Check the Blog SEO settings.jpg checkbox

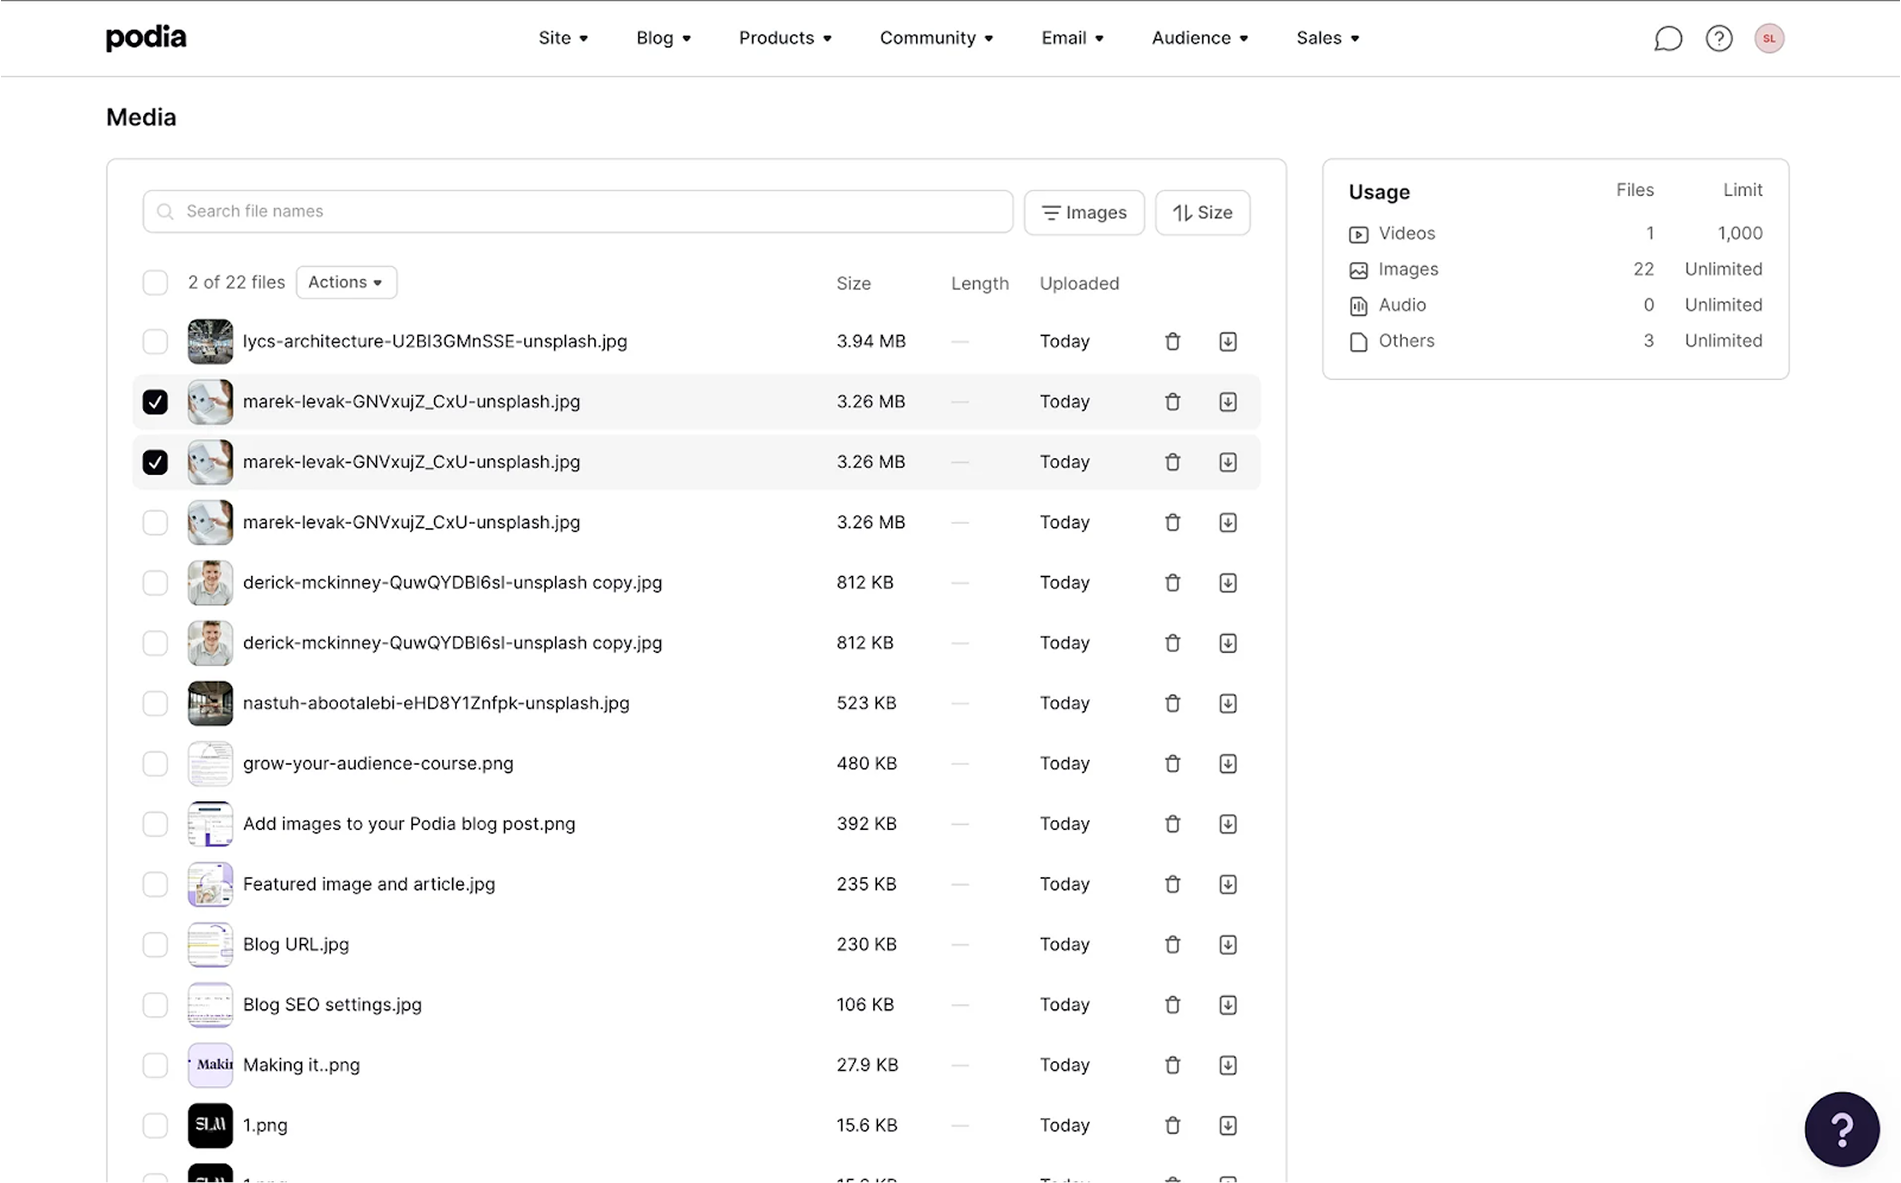coord(155,1005)
